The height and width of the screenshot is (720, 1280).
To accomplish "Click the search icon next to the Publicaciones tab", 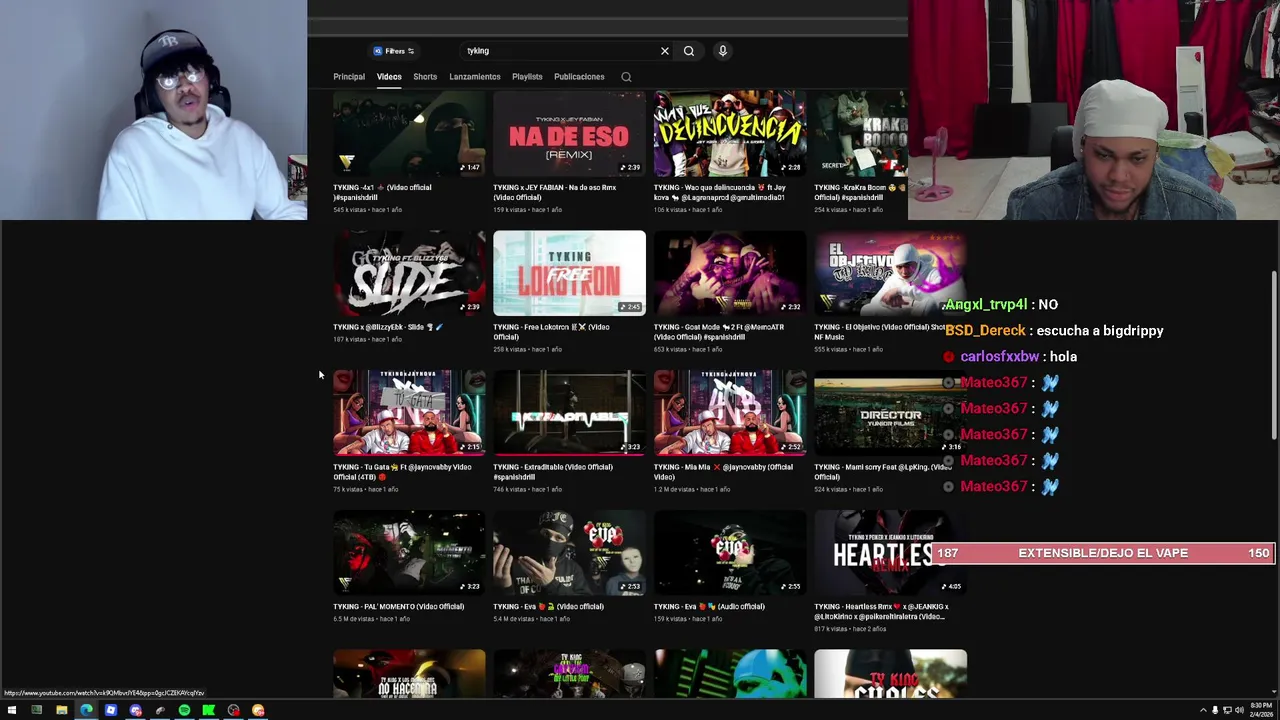I will (x=626, y=77).
